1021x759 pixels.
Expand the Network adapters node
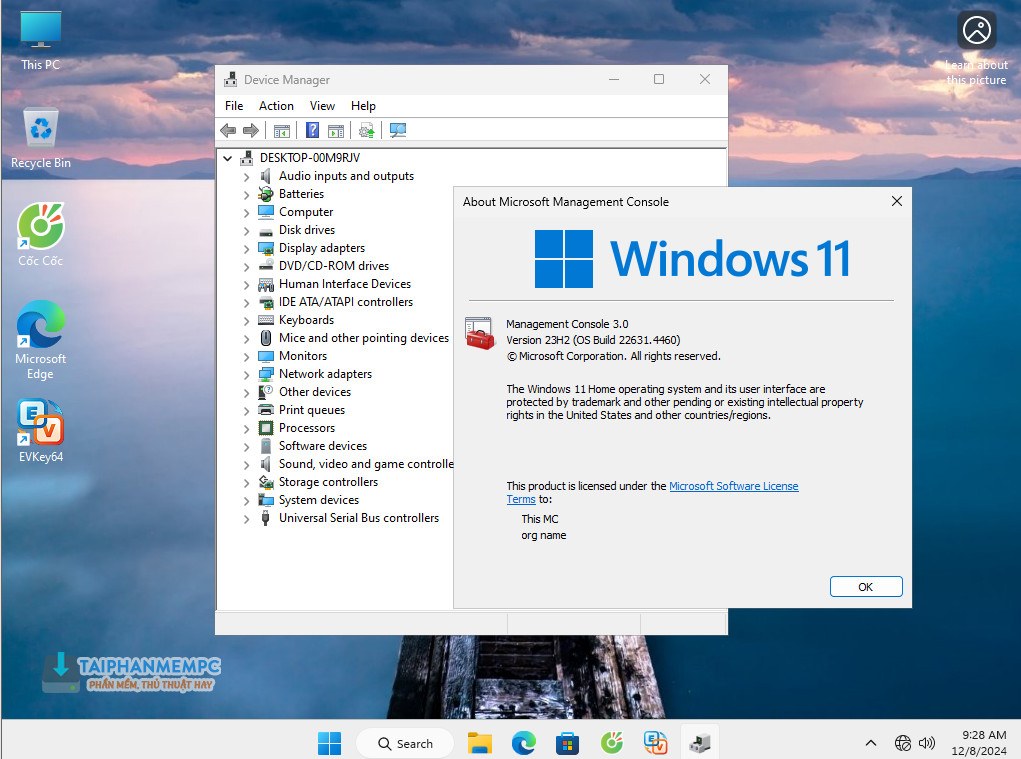246,374
